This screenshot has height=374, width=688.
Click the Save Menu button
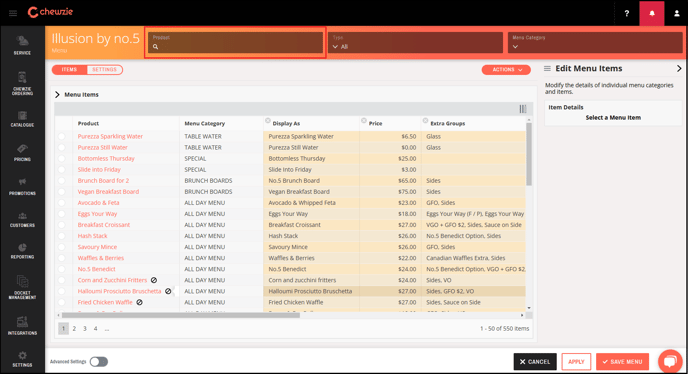point(622,362)
